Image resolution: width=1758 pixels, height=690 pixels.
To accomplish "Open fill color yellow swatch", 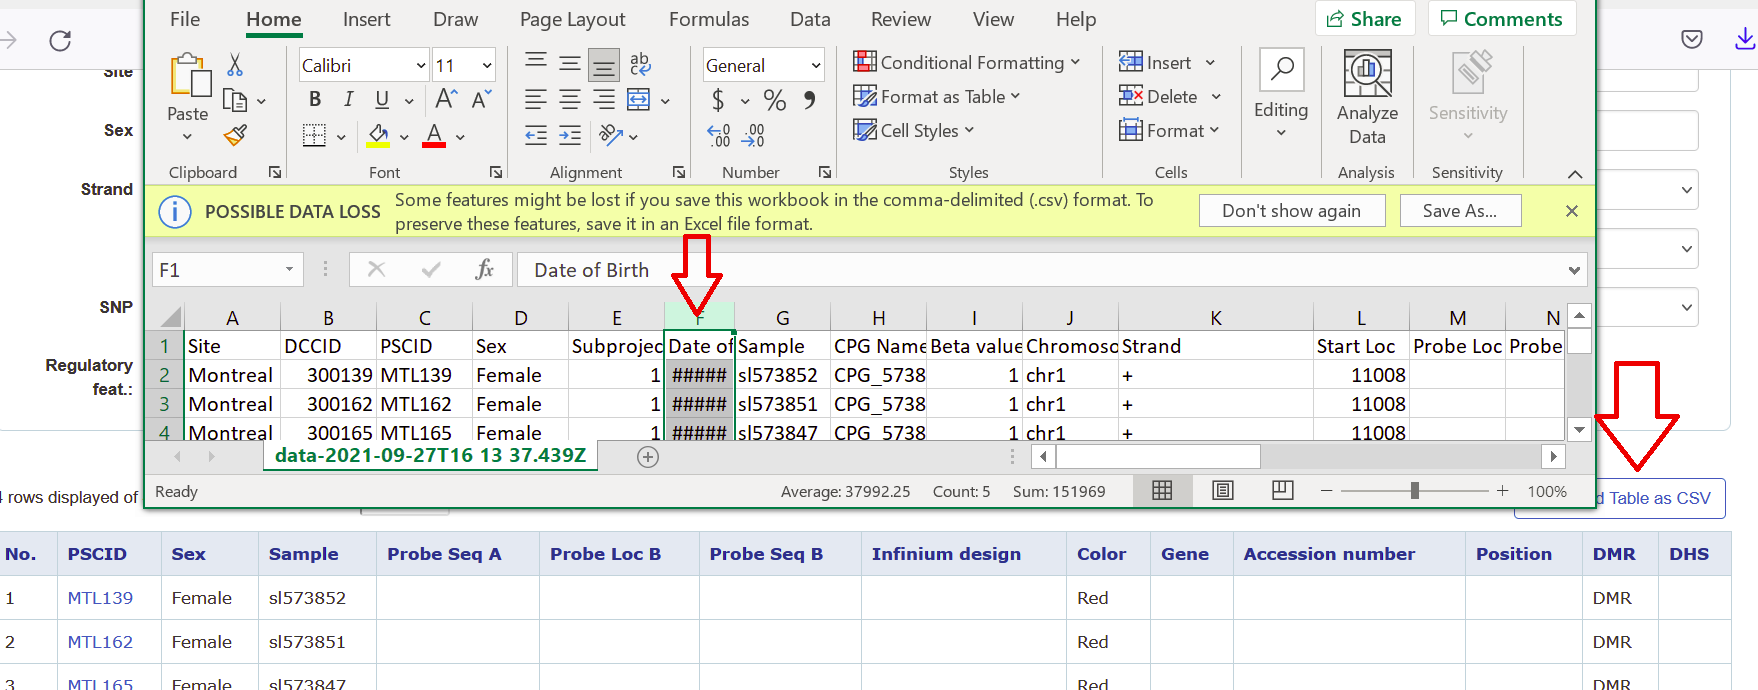I will pyautogui.click(x=378, y=135).
